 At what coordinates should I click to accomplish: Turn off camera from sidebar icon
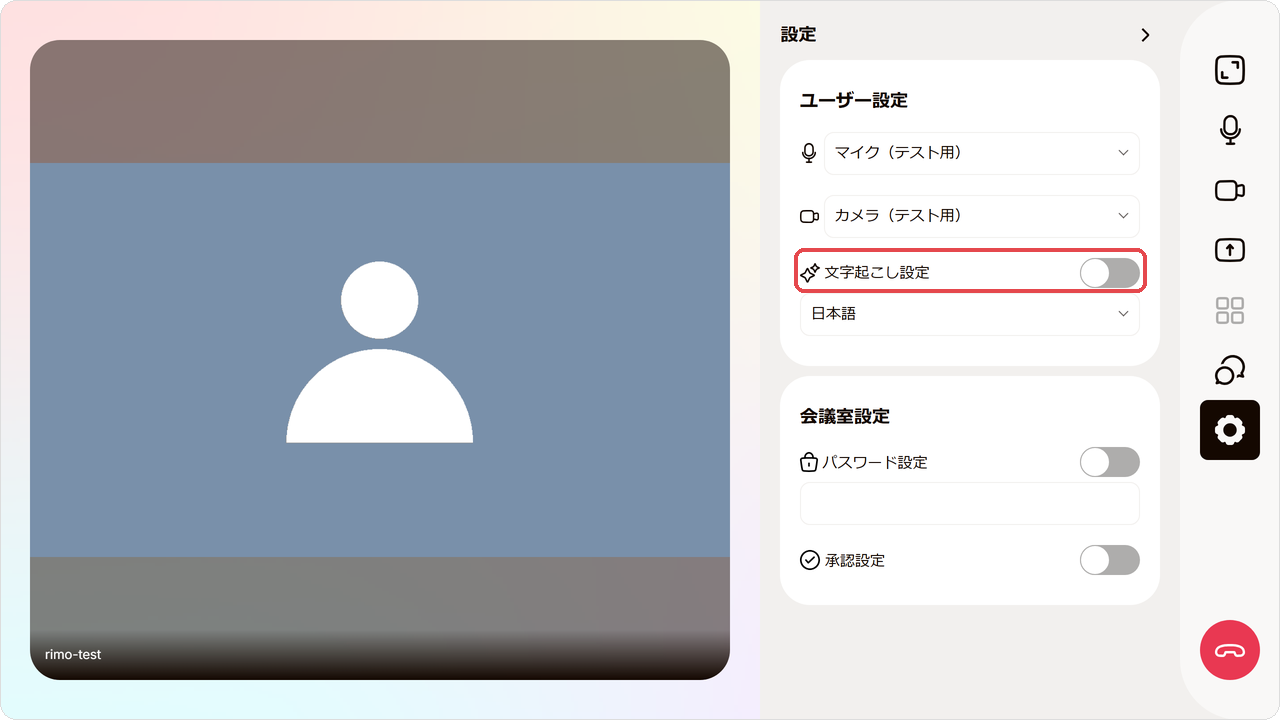point(1230,190)
